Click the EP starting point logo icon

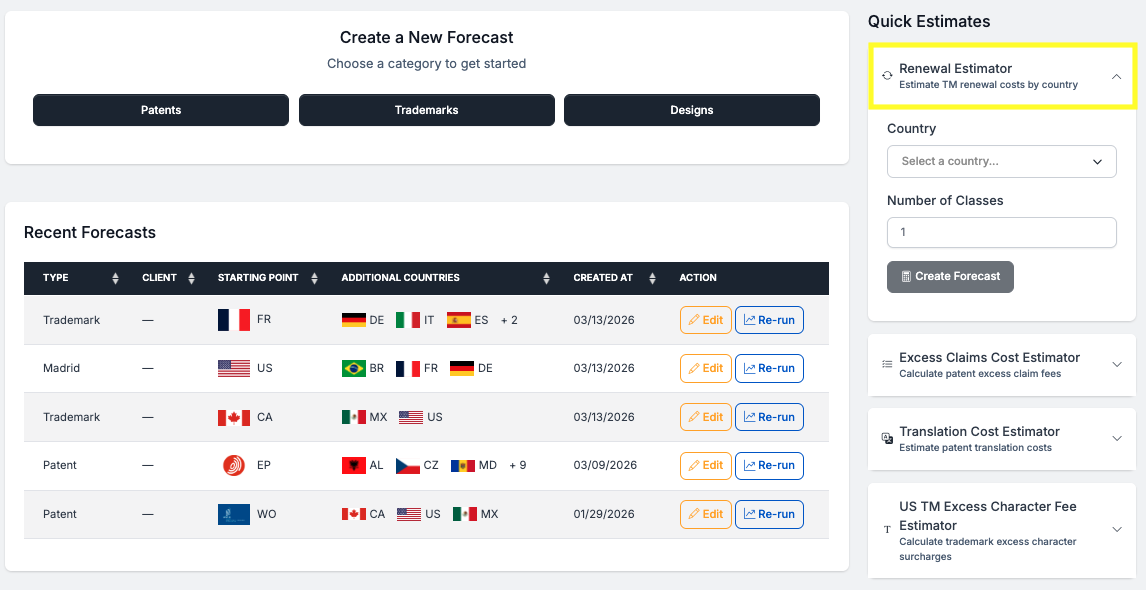233,465
